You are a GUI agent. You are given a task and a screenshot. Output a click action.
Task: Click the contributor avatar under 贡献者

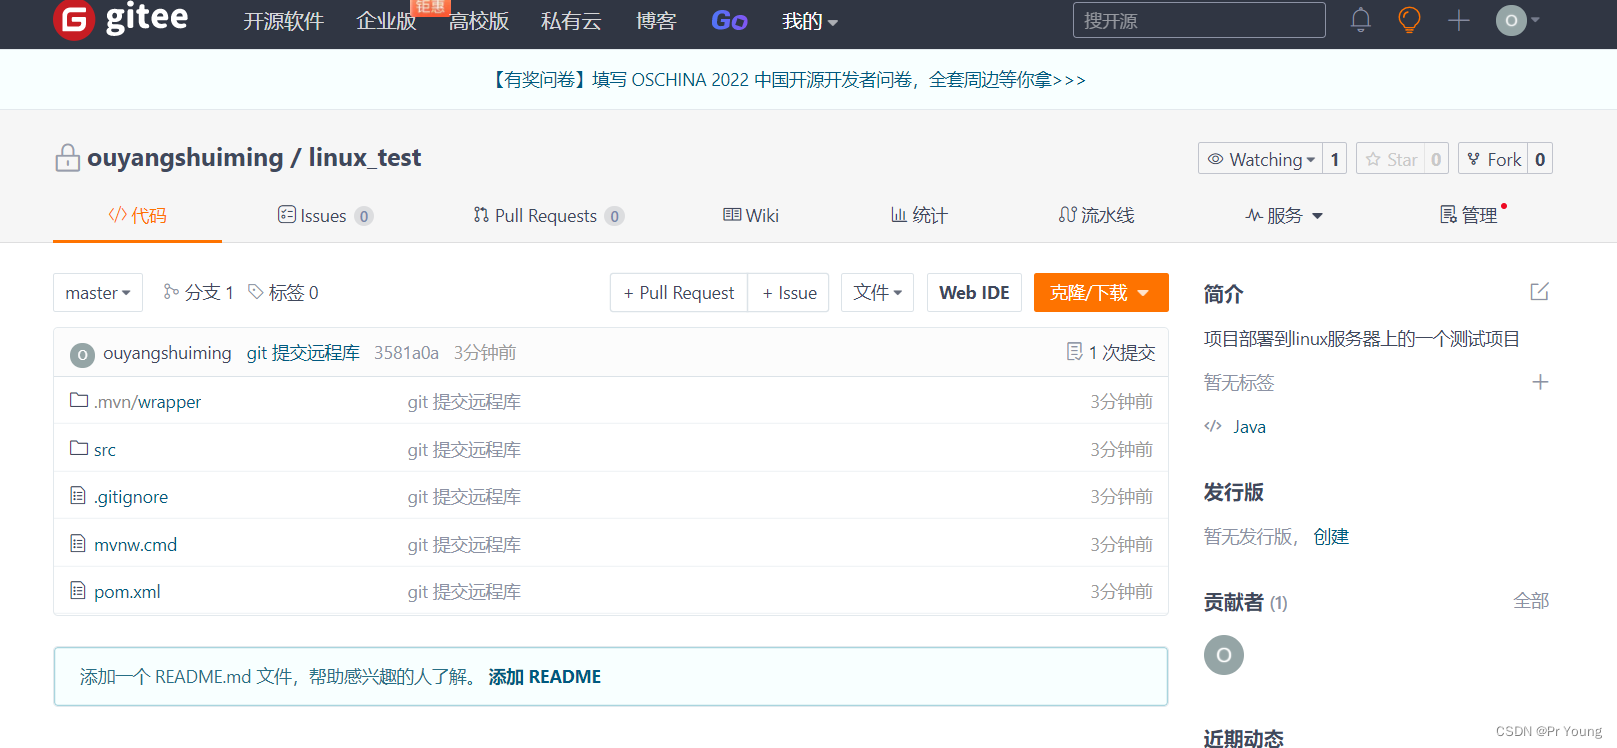pos(1224,655)
